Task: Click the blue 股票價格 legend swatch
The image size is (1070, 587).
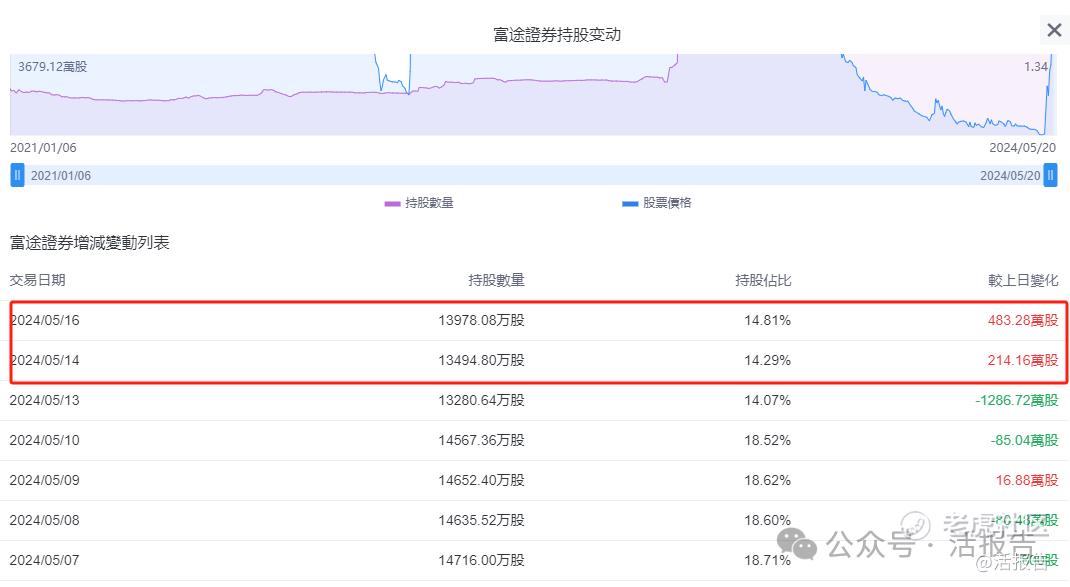Action: 630,203
